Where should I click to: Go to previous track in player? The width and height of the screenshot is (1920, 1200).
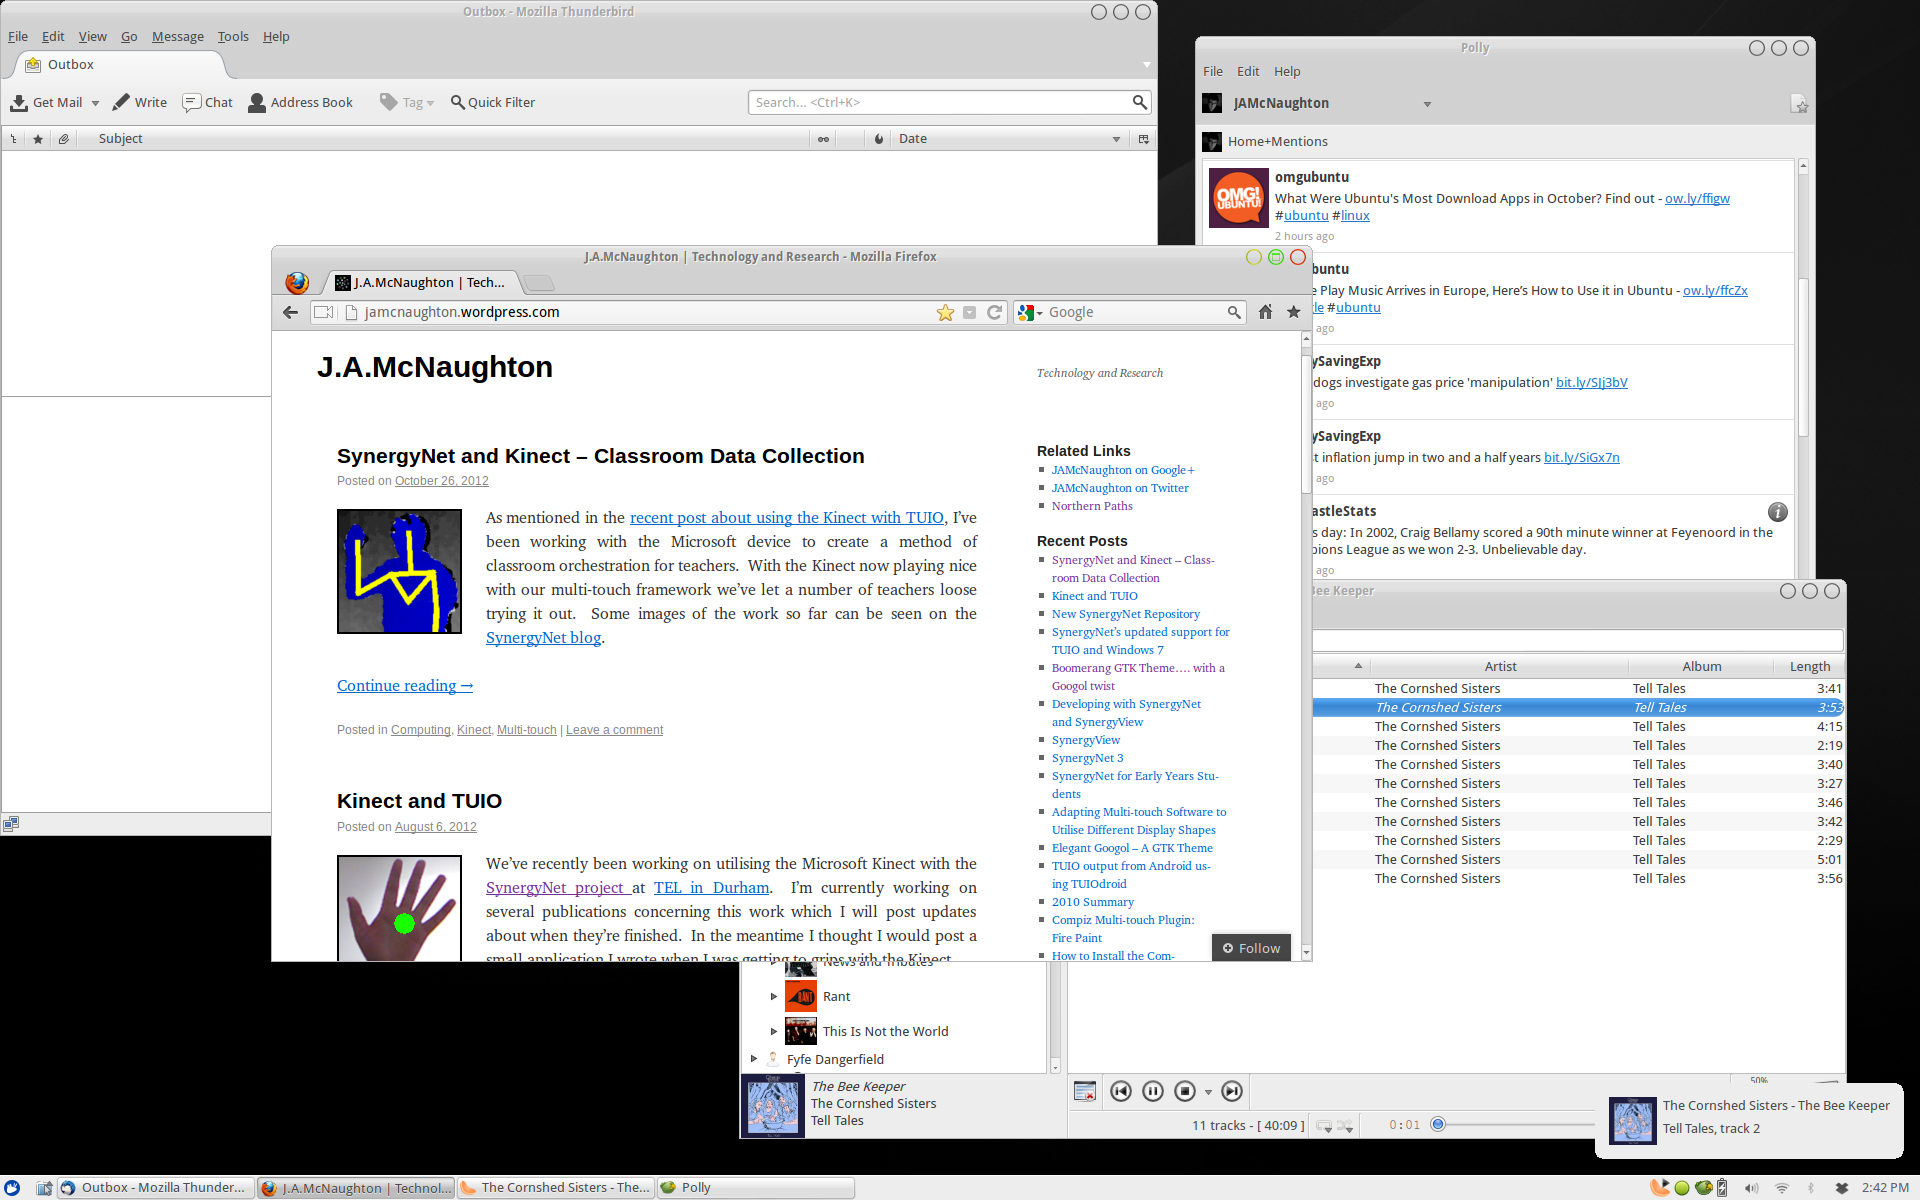click(1121, 1091)
